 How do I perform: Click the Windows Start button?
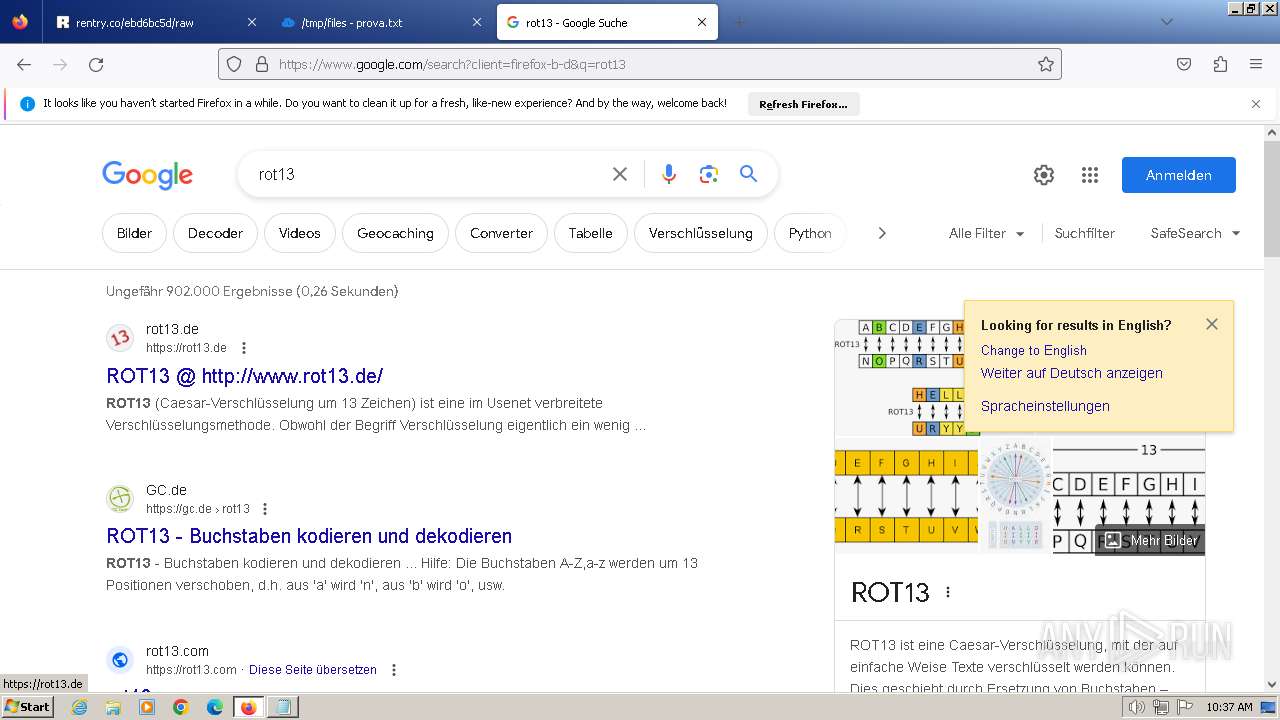tap(28, 706)
